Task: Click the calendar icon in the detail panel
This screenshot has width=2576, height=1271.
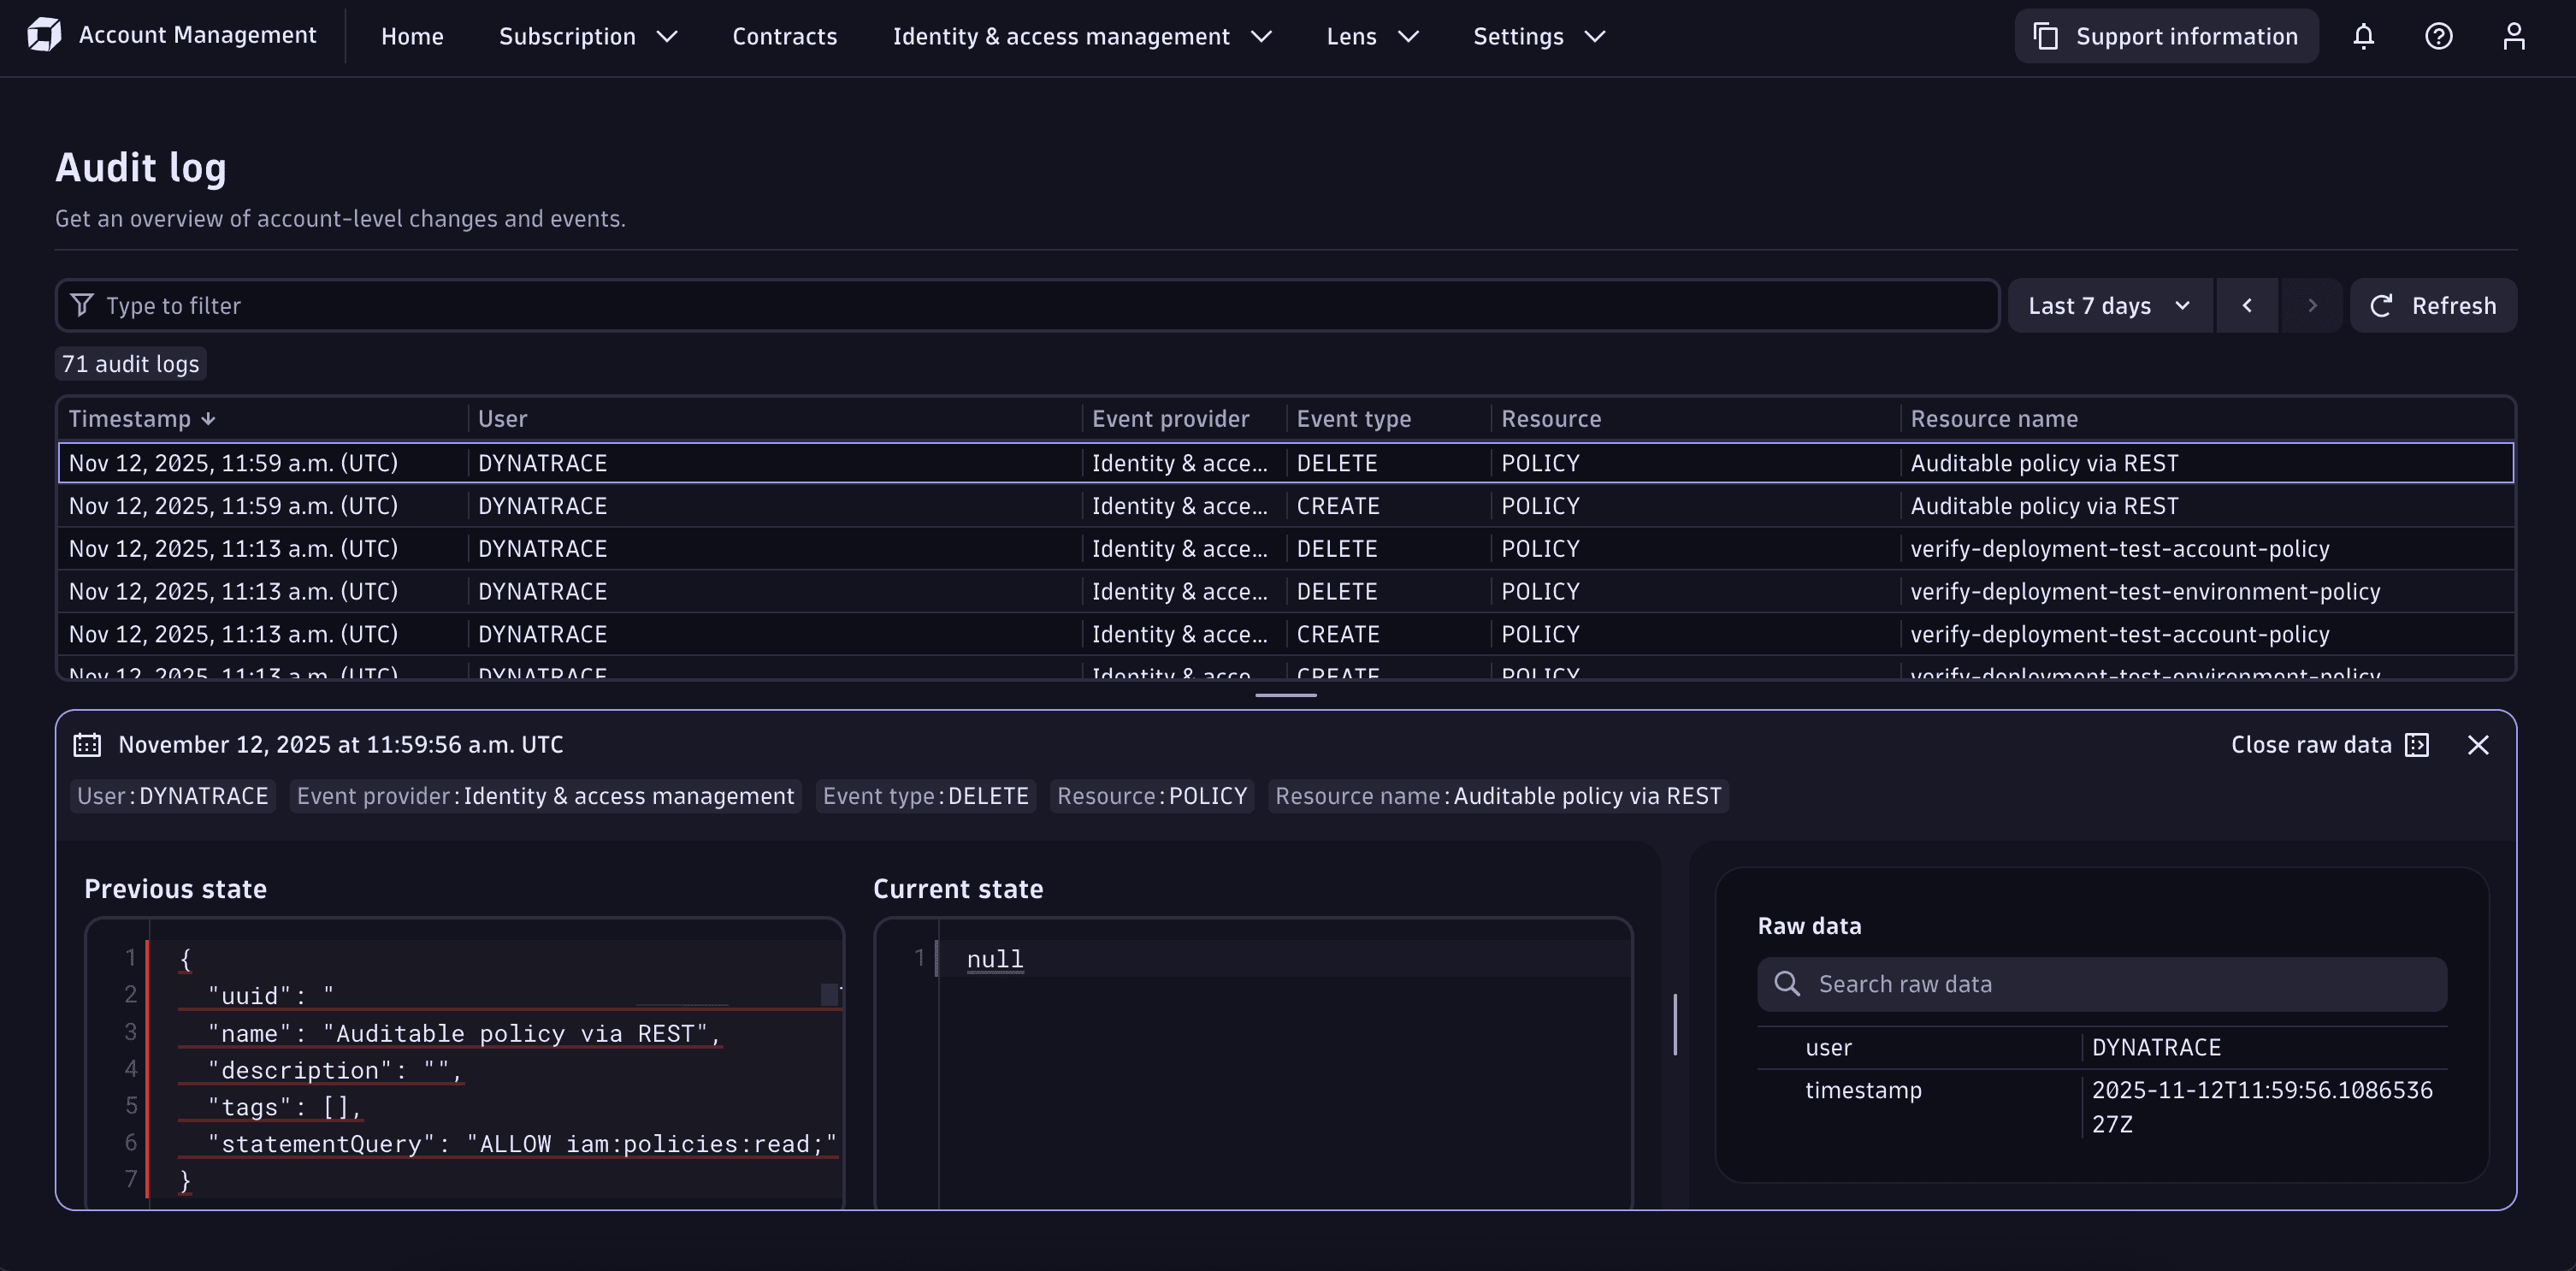Action: pyautogui.click(x=88, y=744)
